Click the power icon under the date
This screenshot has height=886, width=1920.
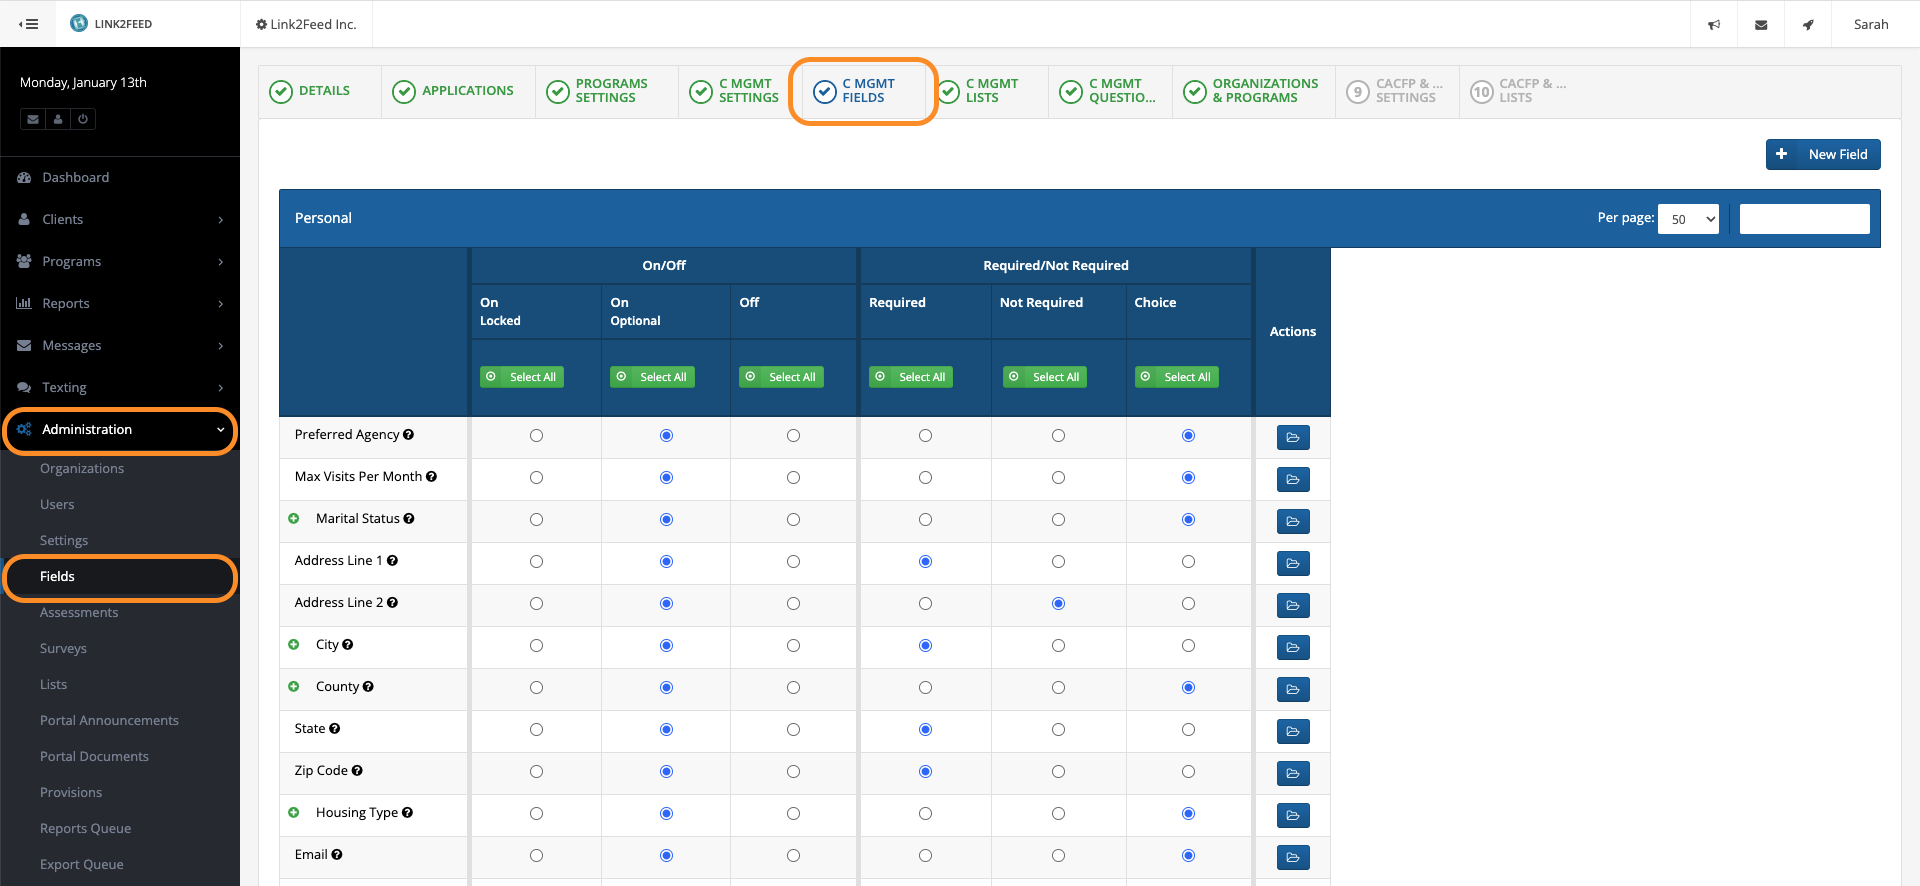coord(83,119)
